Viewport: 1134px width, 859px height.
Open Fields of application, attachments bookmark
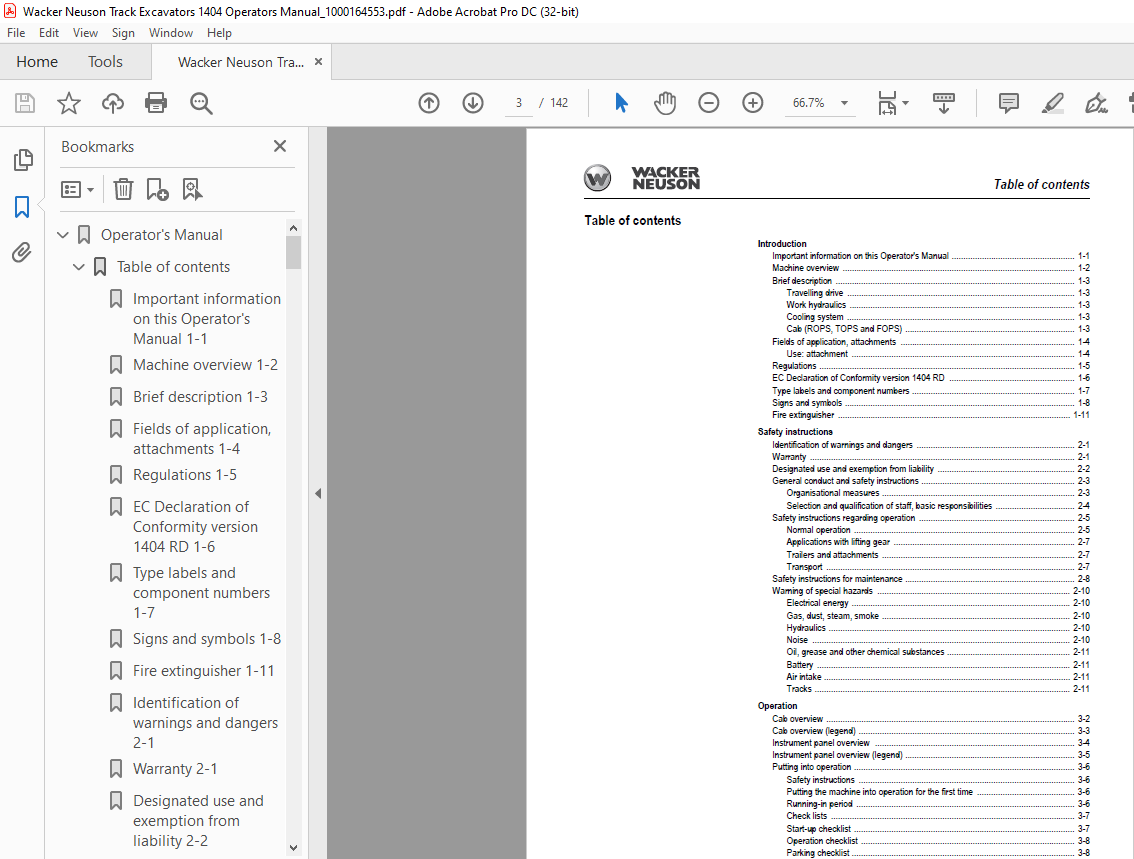click(x=202, y=439)
